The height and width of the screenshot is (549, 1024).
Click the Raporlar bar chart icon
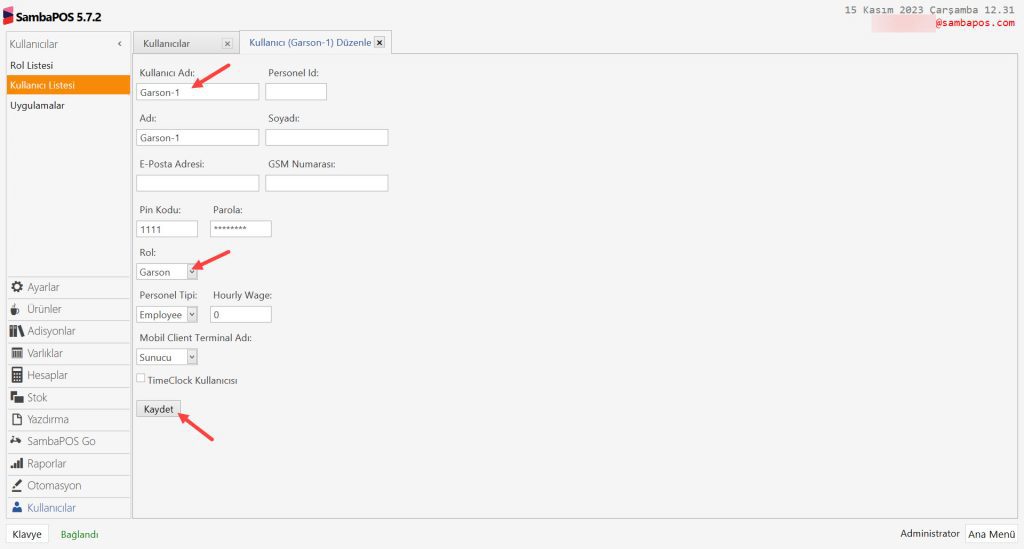pos(17,463)
